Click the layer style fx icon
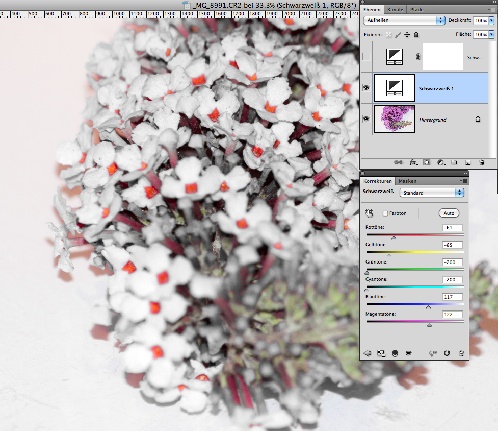 pyautogui.click(x=413, y=162)
